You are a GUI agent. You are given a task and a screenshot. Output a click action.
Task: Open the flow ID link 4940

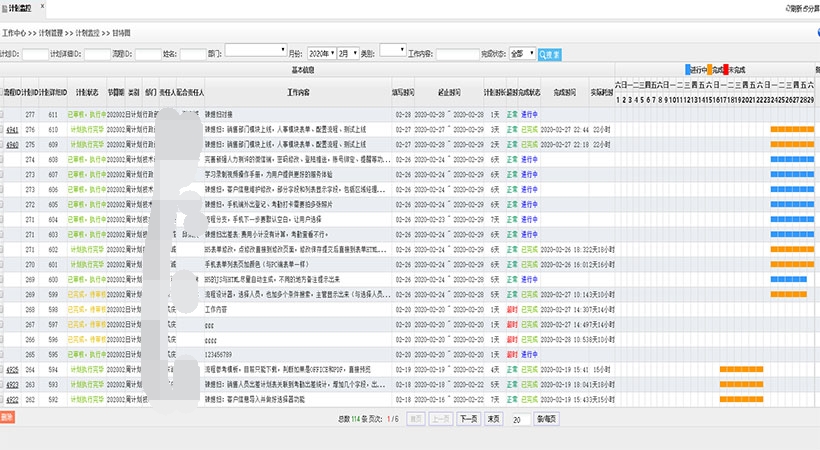pos(12,144)
